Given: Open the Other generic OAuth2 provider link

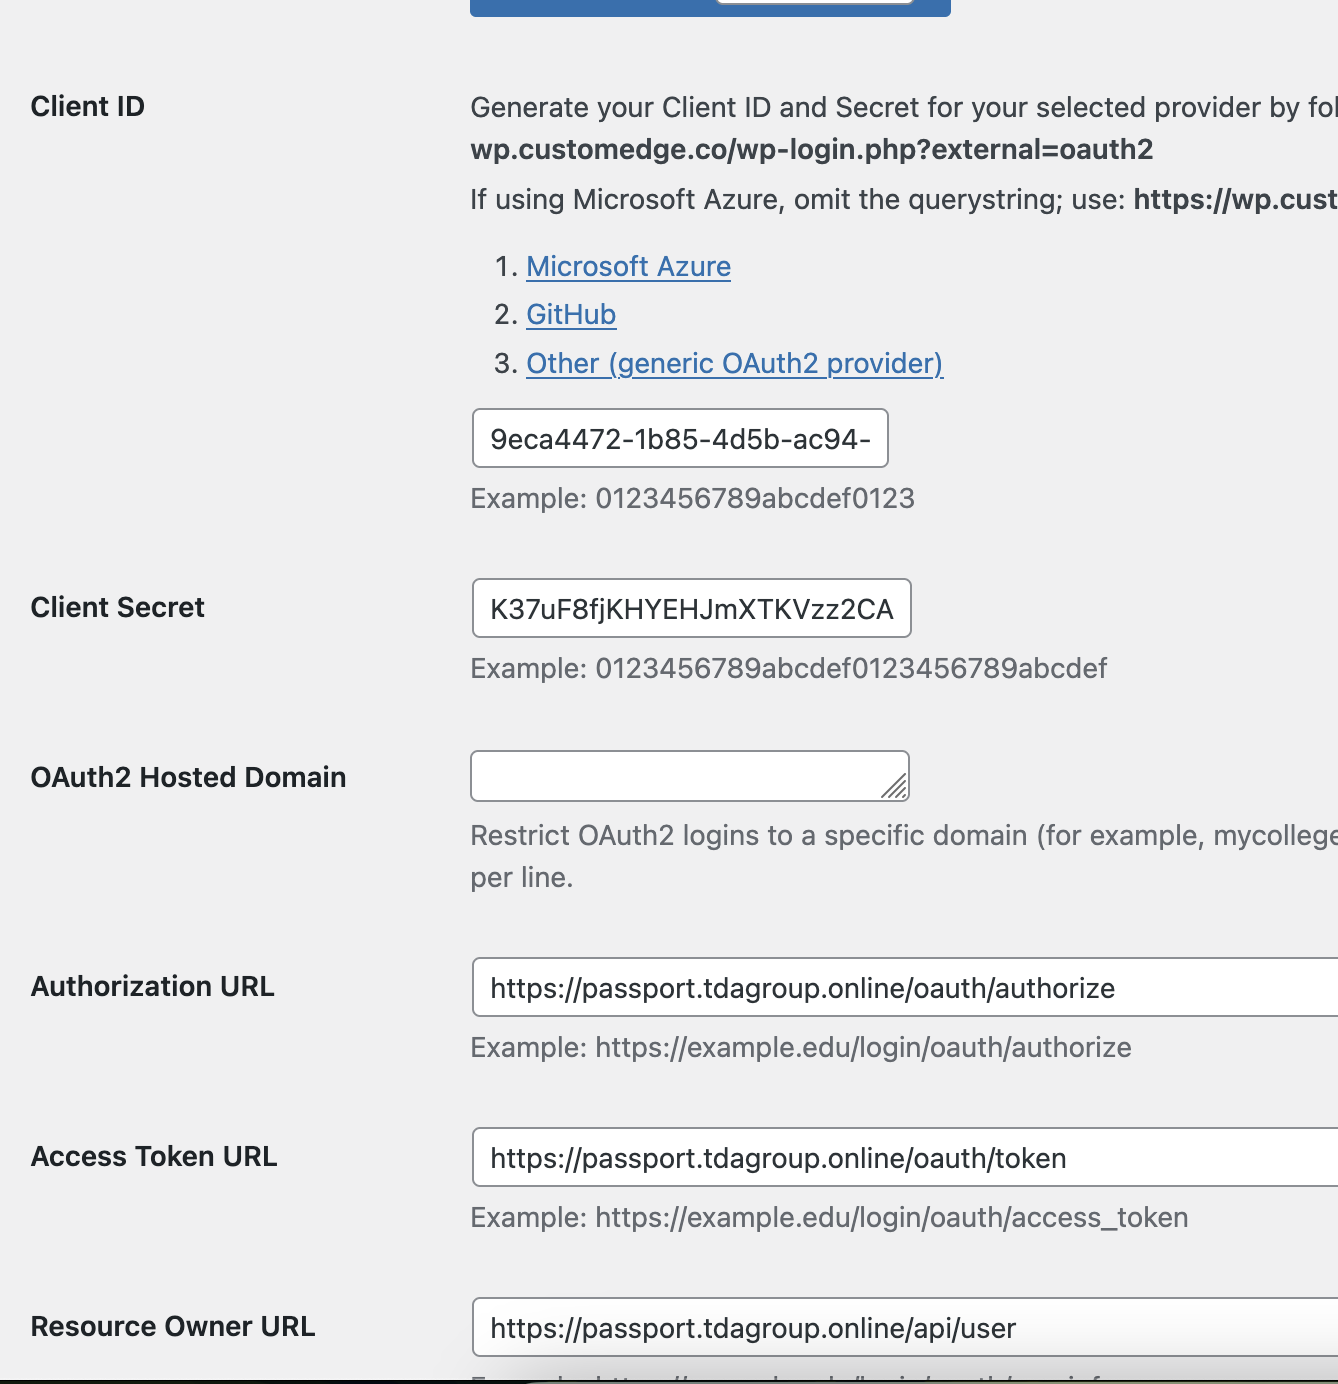Looking at the screenshot, I should click(x=734, y=364).
